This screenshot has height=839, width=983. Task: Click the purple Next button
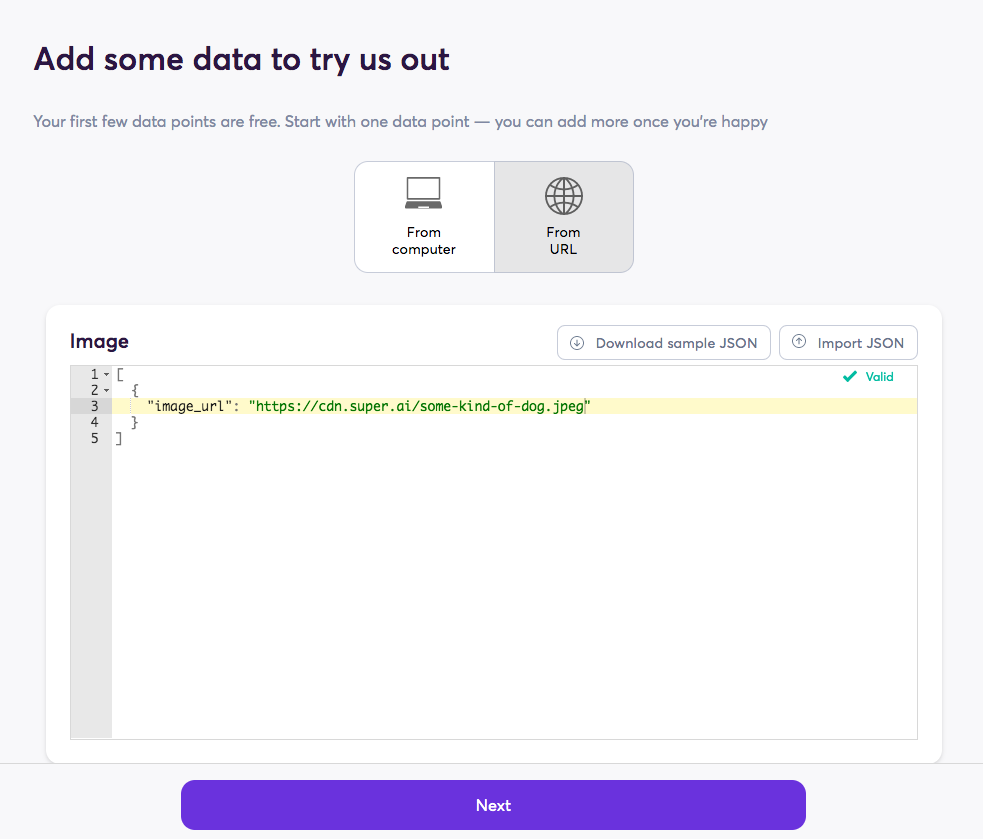point(493,805)
